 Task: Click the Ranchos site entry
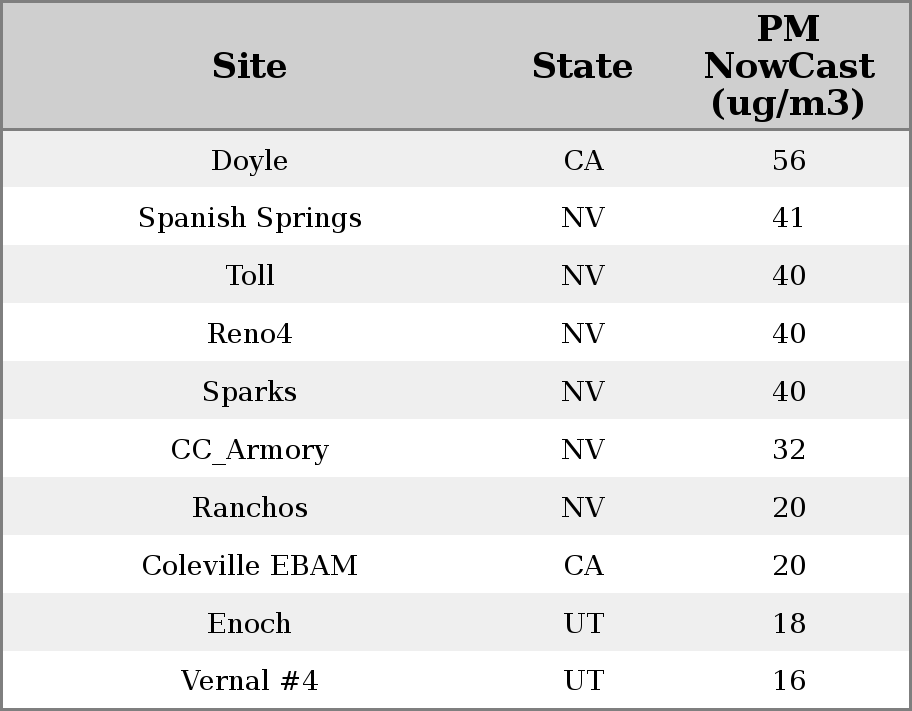249,508
